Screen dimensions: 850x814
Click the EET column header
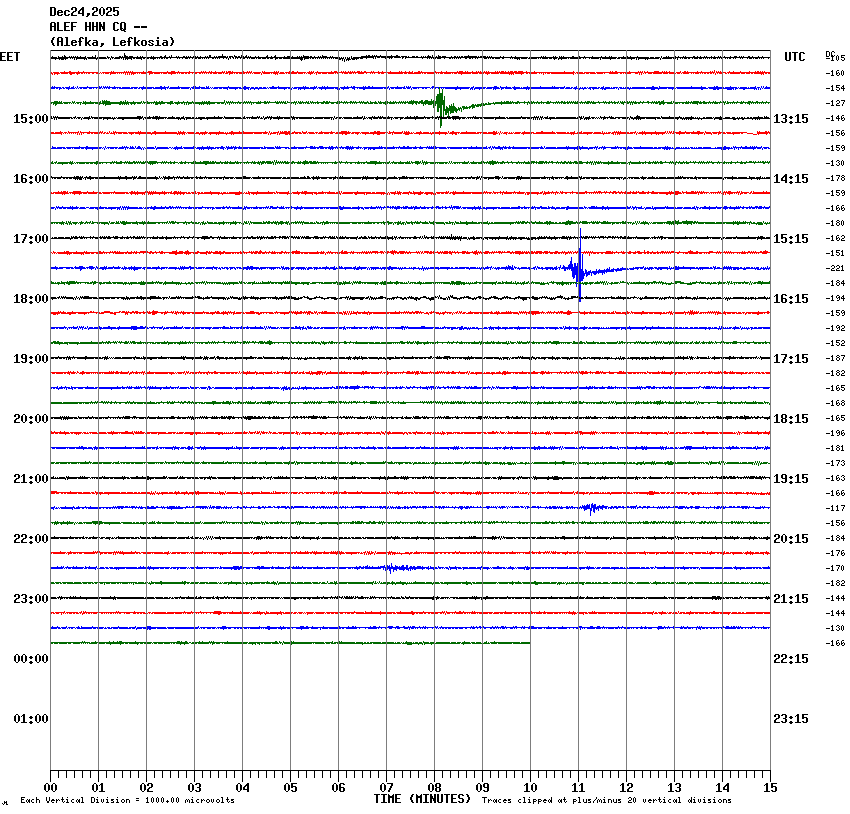pos(10,57)
